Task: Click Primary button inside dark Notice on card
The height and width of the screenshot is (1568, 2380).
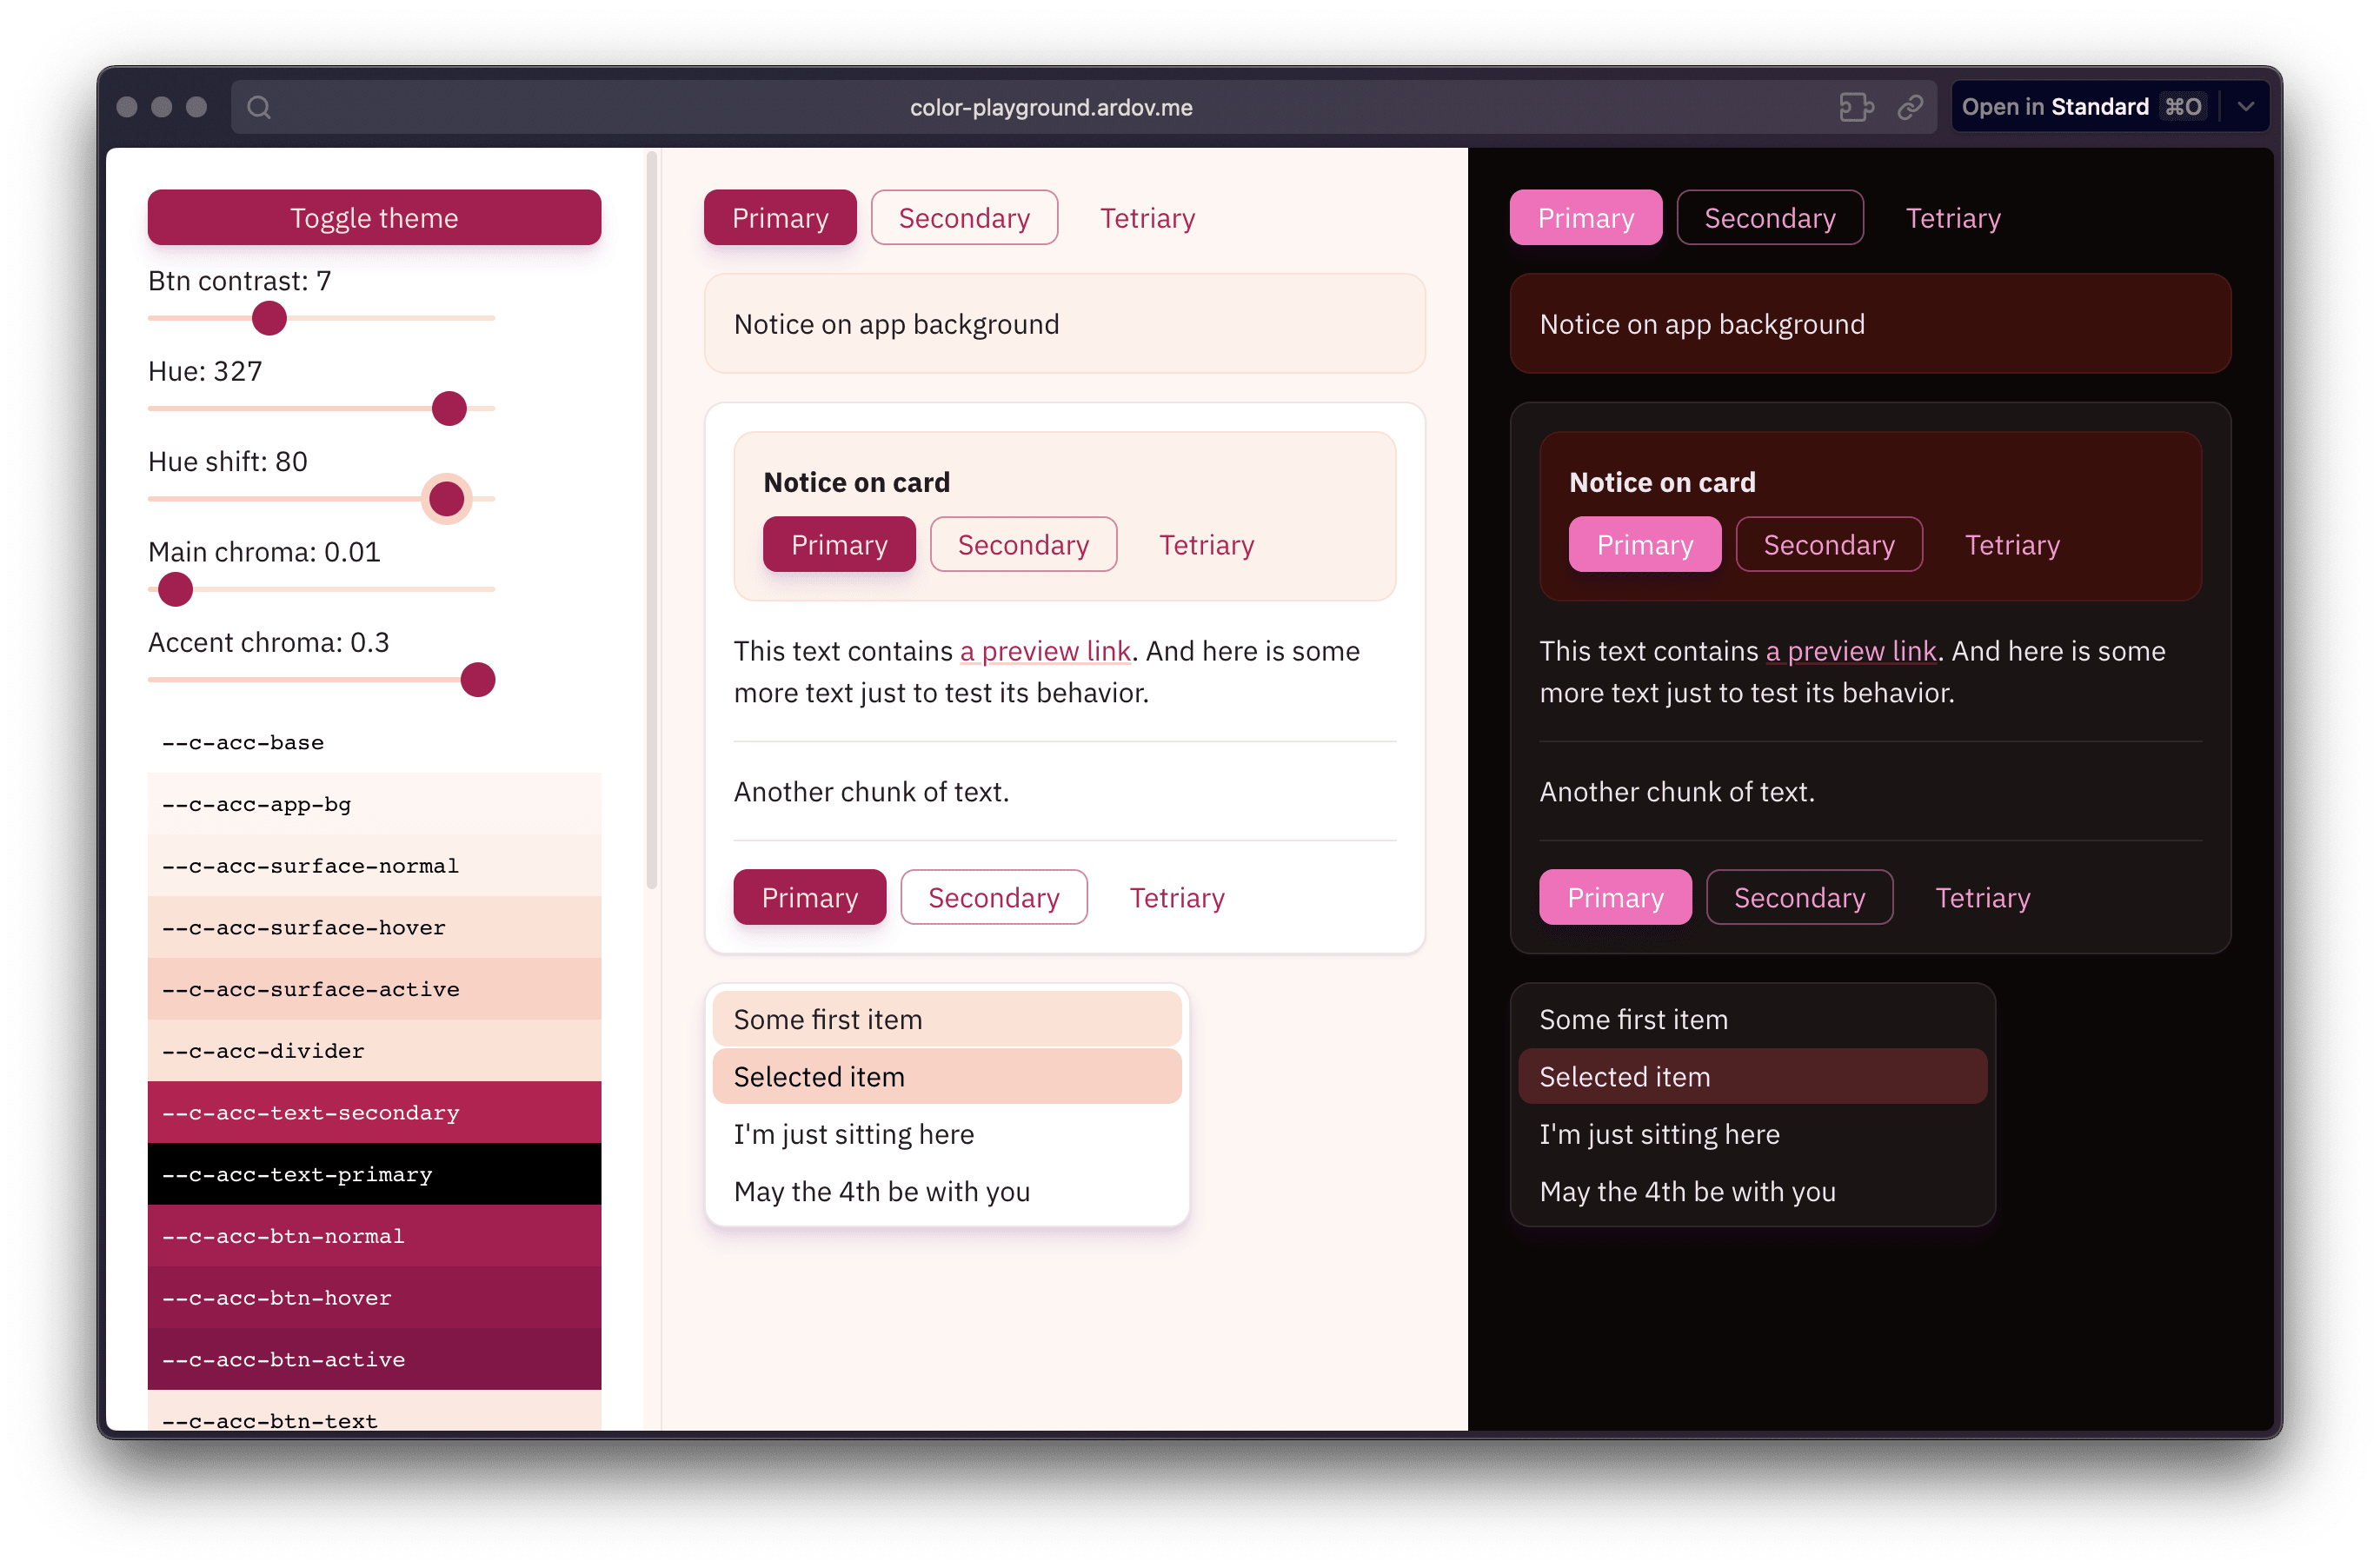Action: [x=1644, y=545]
